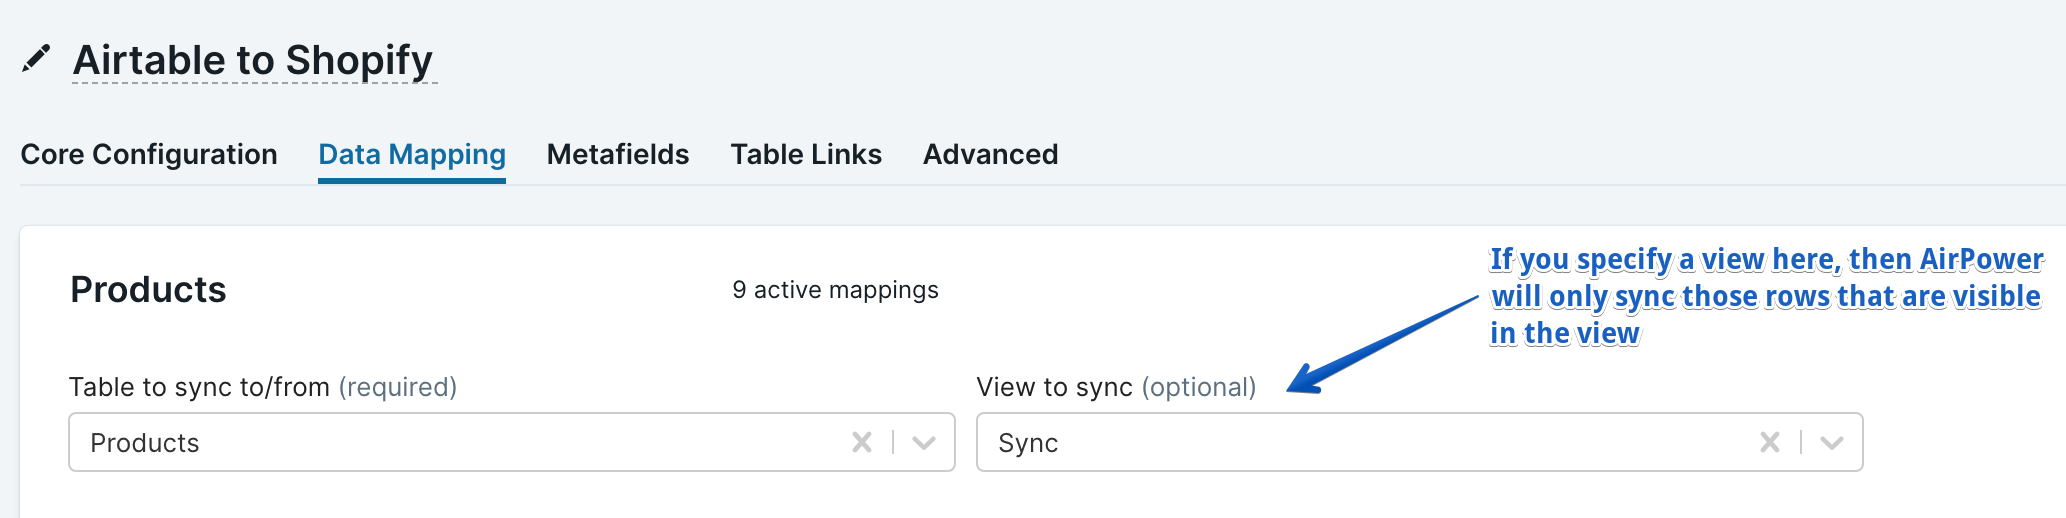The image size is (2066, 518).
Task: Clear the Products table selection with X
Action: [861, 442]
